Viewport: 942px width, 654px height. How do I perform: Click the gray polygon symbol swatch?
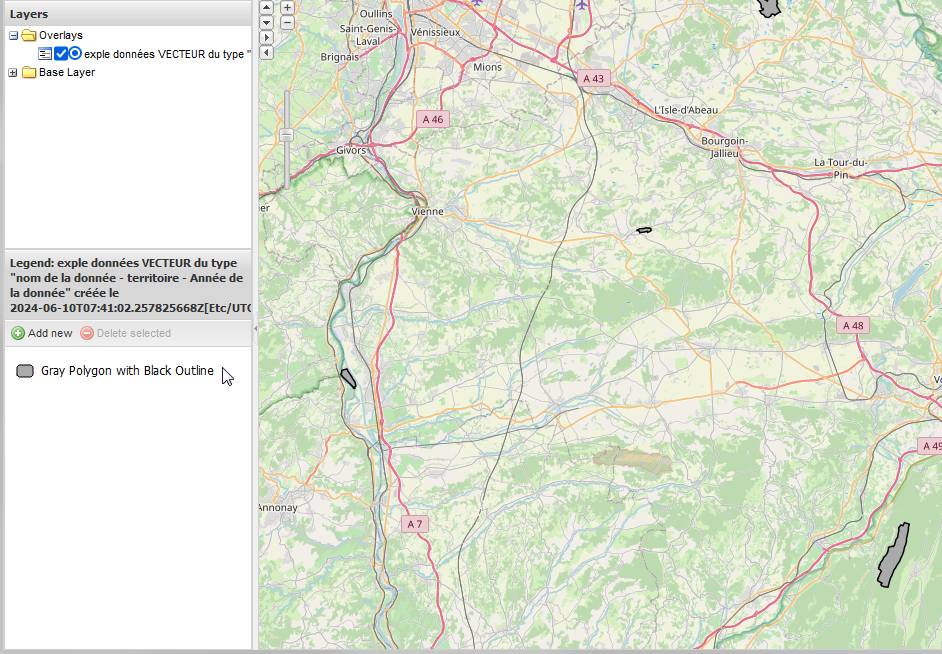tap(25, 371)
